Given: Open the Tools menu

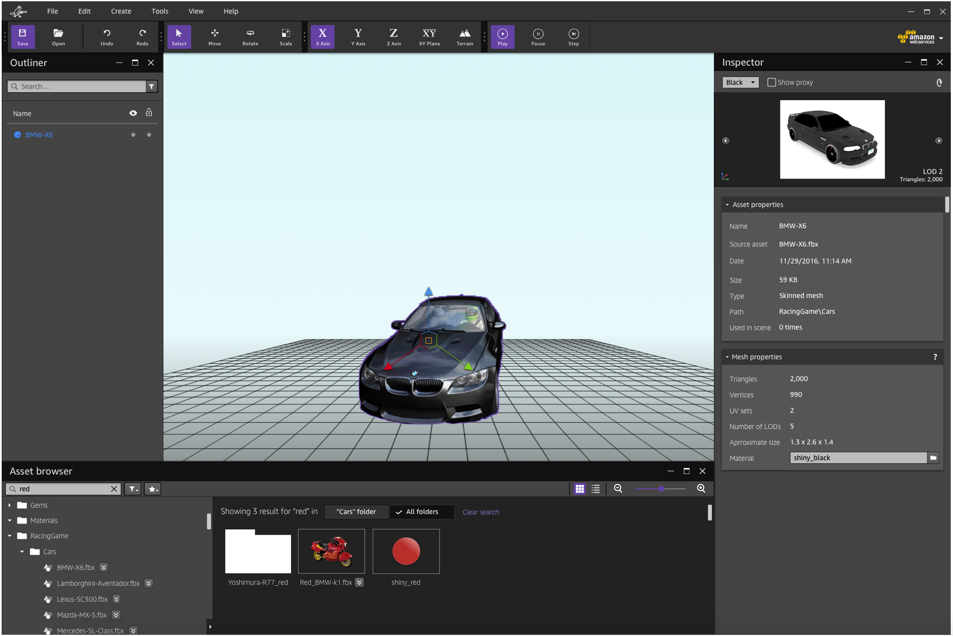Looking at the screenshot, I should pyautogui.click(x=160, y=11).
